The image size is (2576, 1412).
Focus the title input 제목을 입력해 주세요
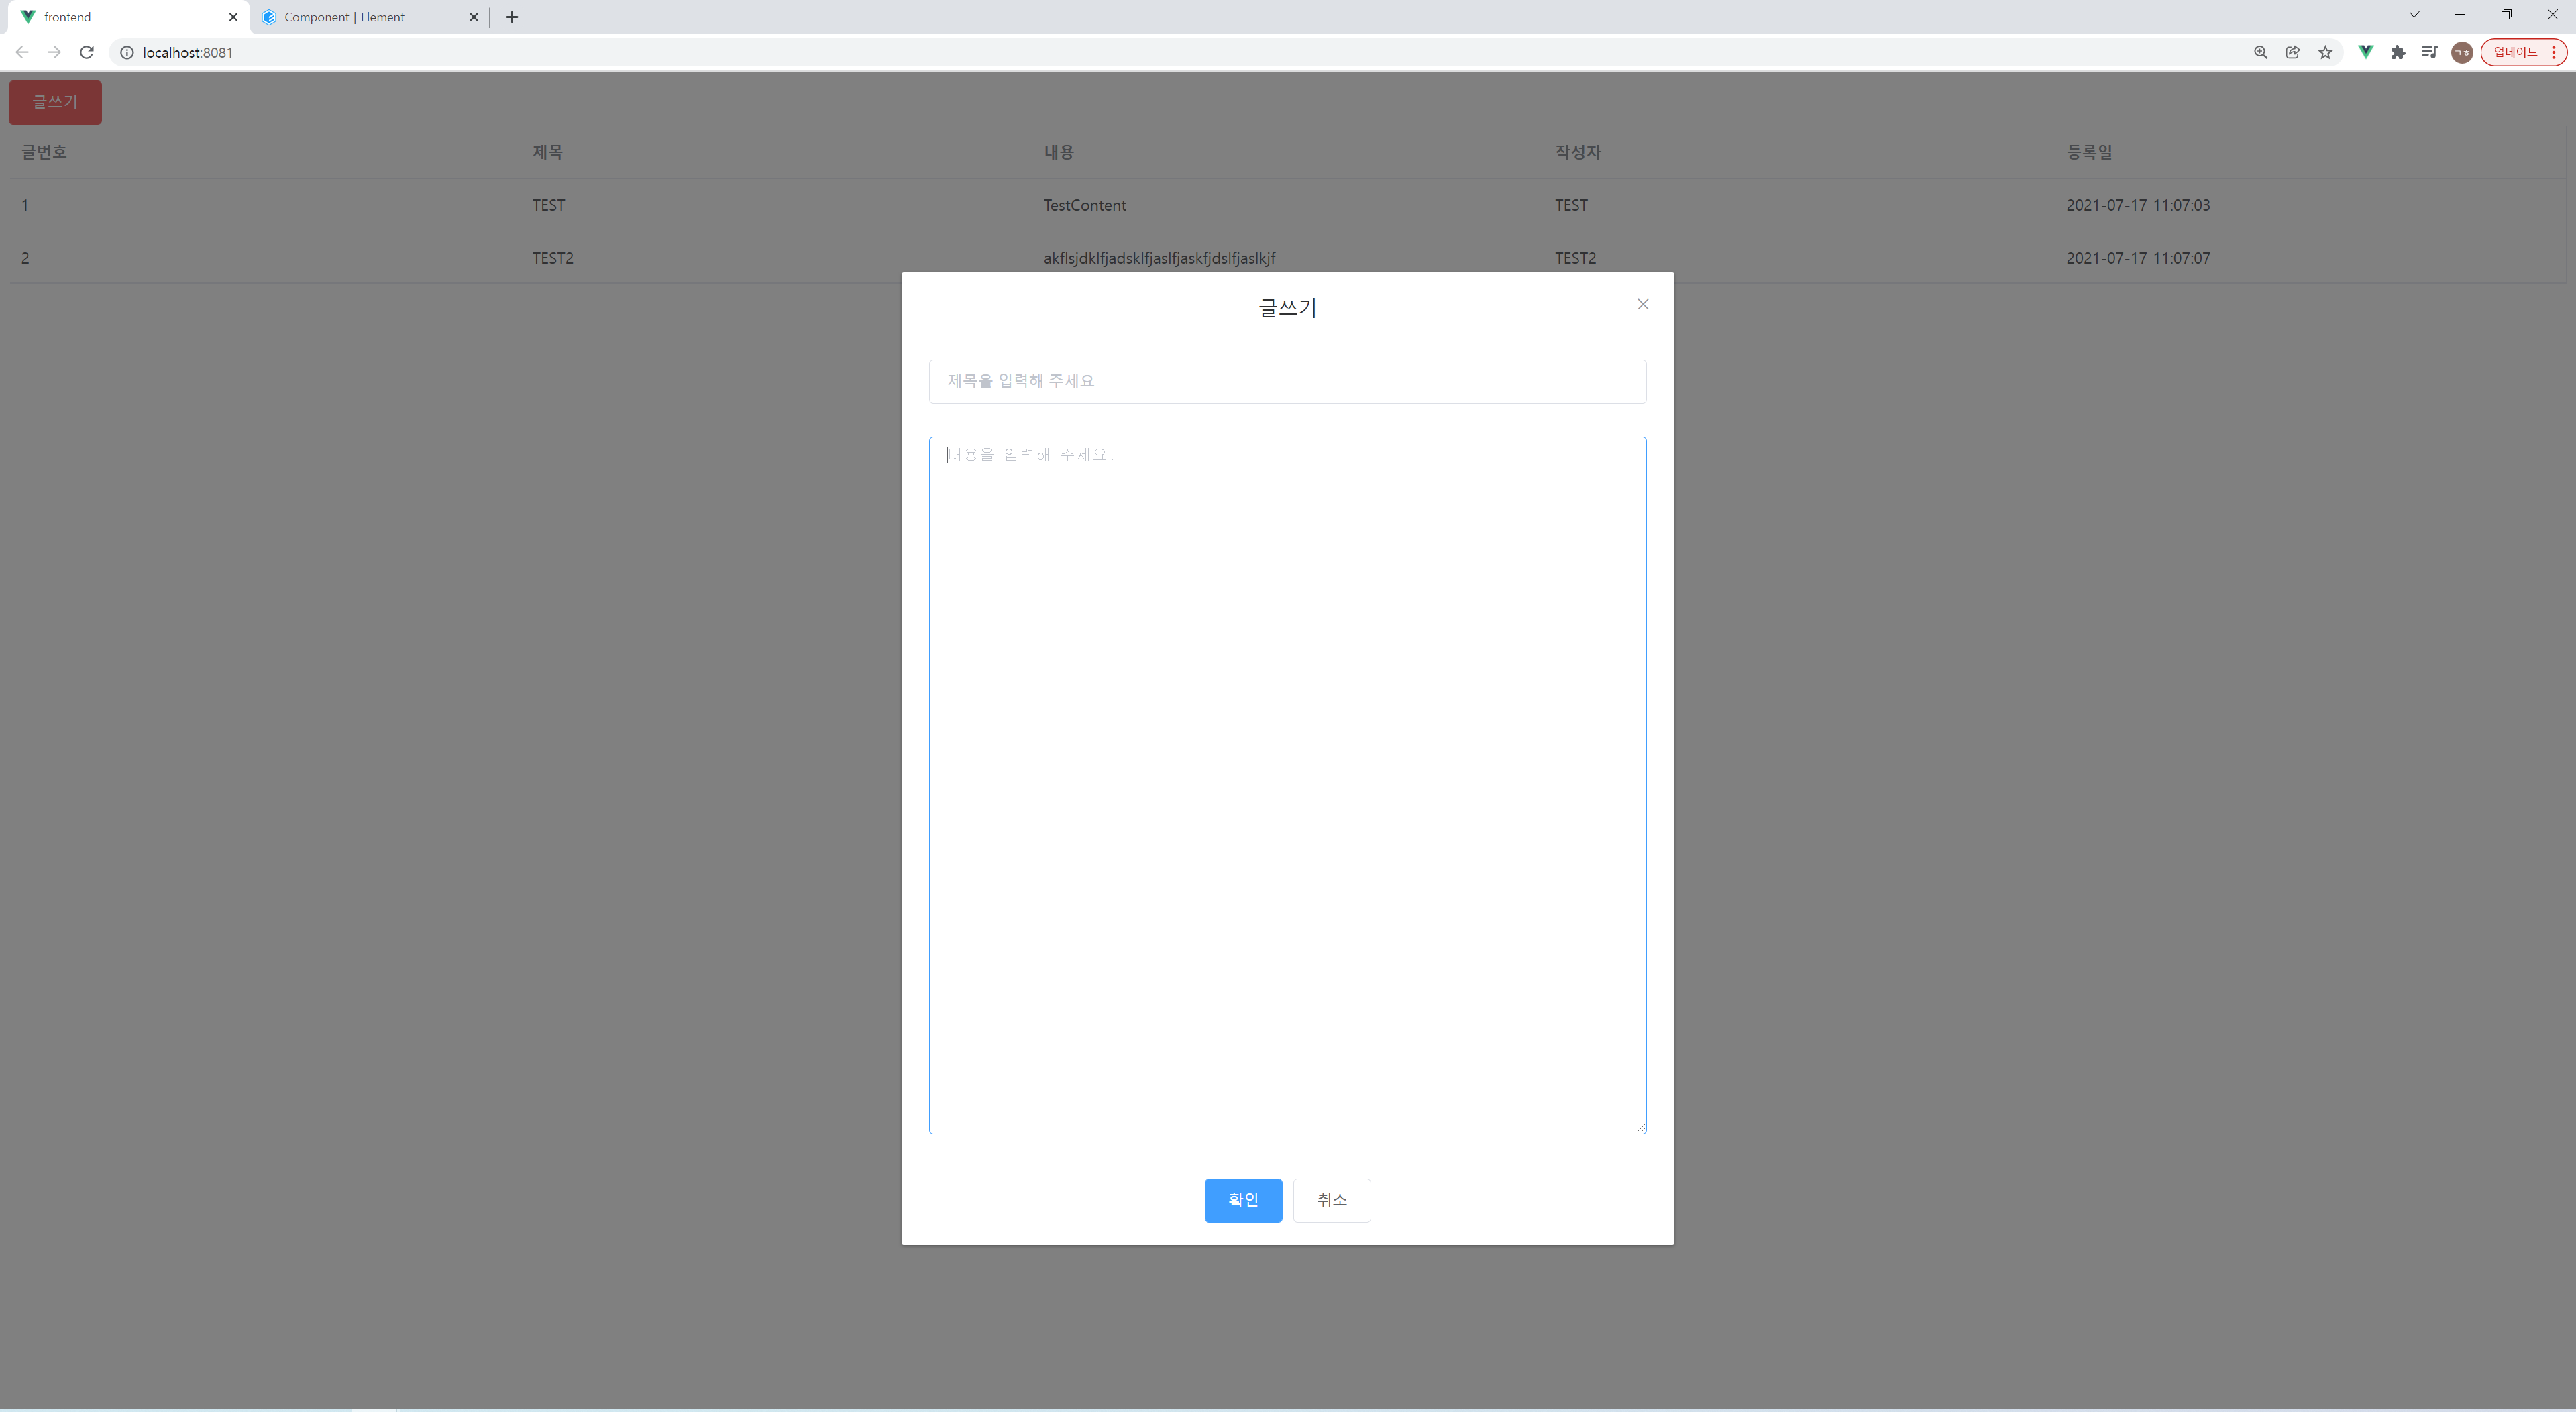pyautogui.click(x=1287, y=381)
